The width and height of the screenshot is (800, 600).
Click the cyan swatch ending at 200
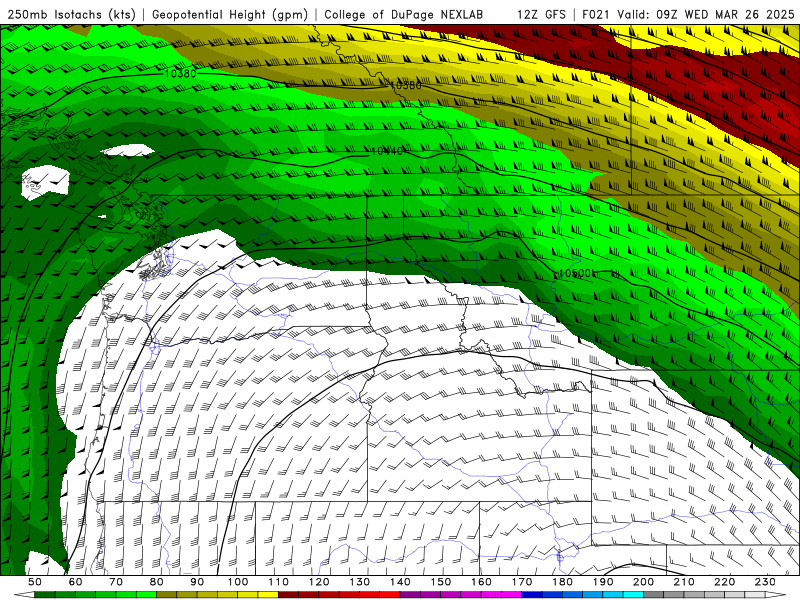pyautogui.click(x=634, y=595)
